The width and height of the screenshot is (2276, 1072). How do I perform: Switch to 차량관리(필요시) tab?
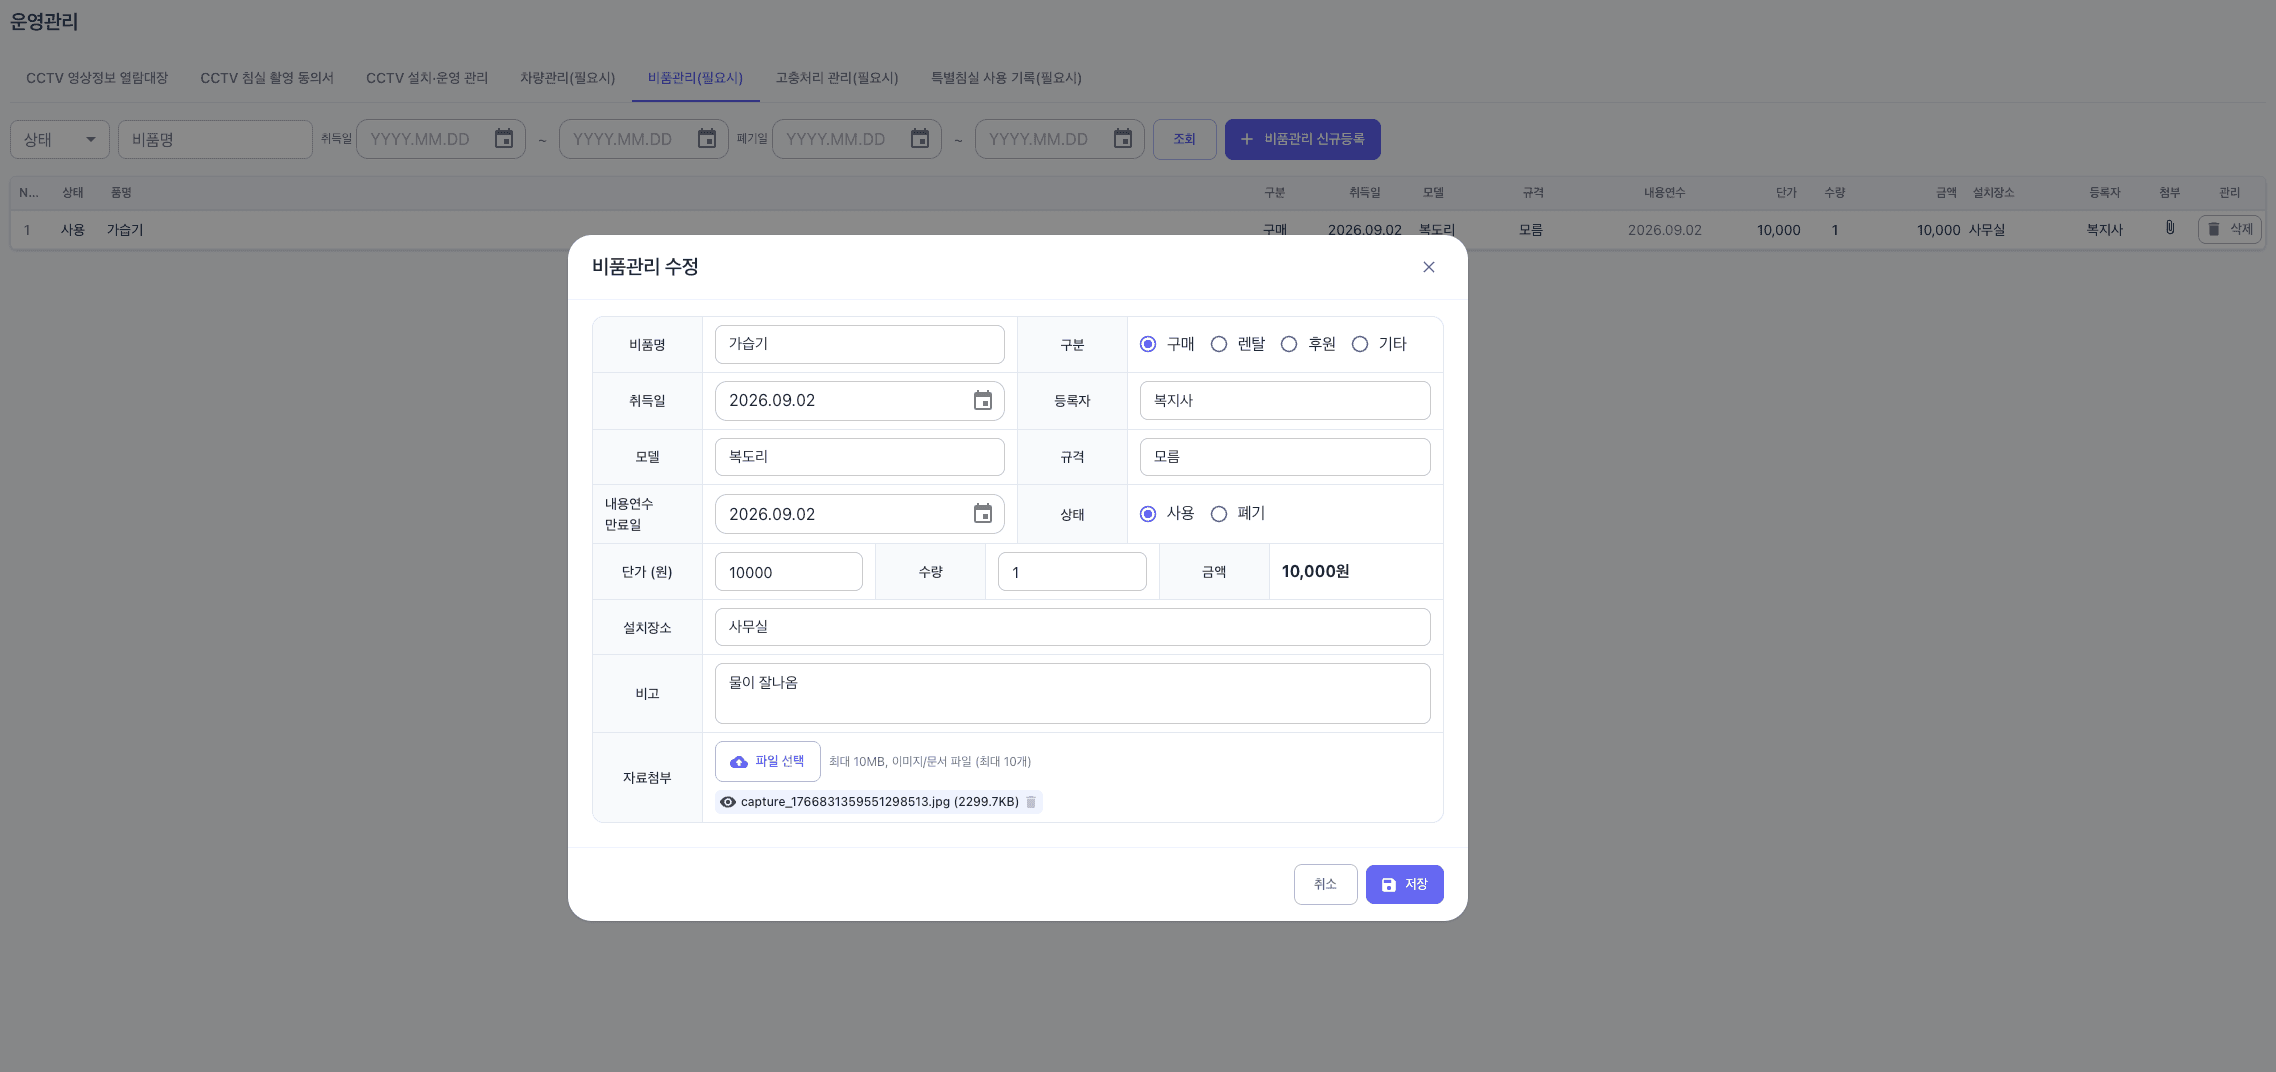pyautogui.click(x=567, y=78)
